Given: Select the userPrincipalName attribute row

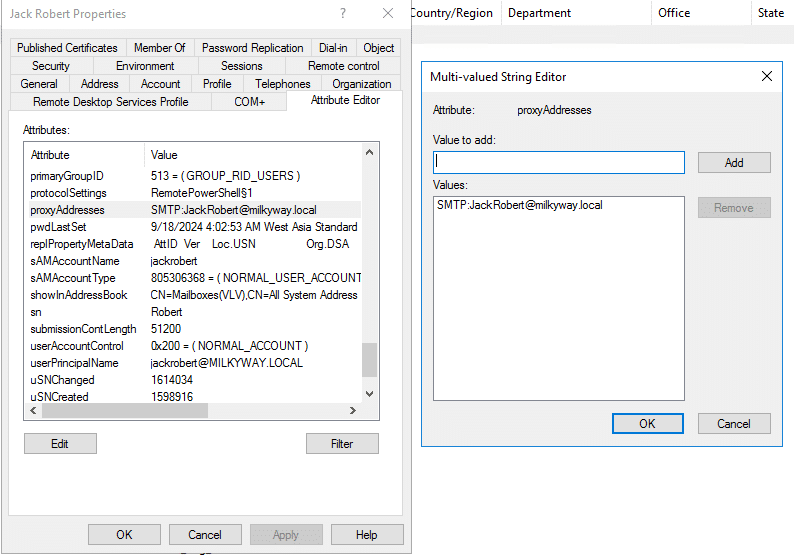Looking at the screenshot, I should point(195,363).
